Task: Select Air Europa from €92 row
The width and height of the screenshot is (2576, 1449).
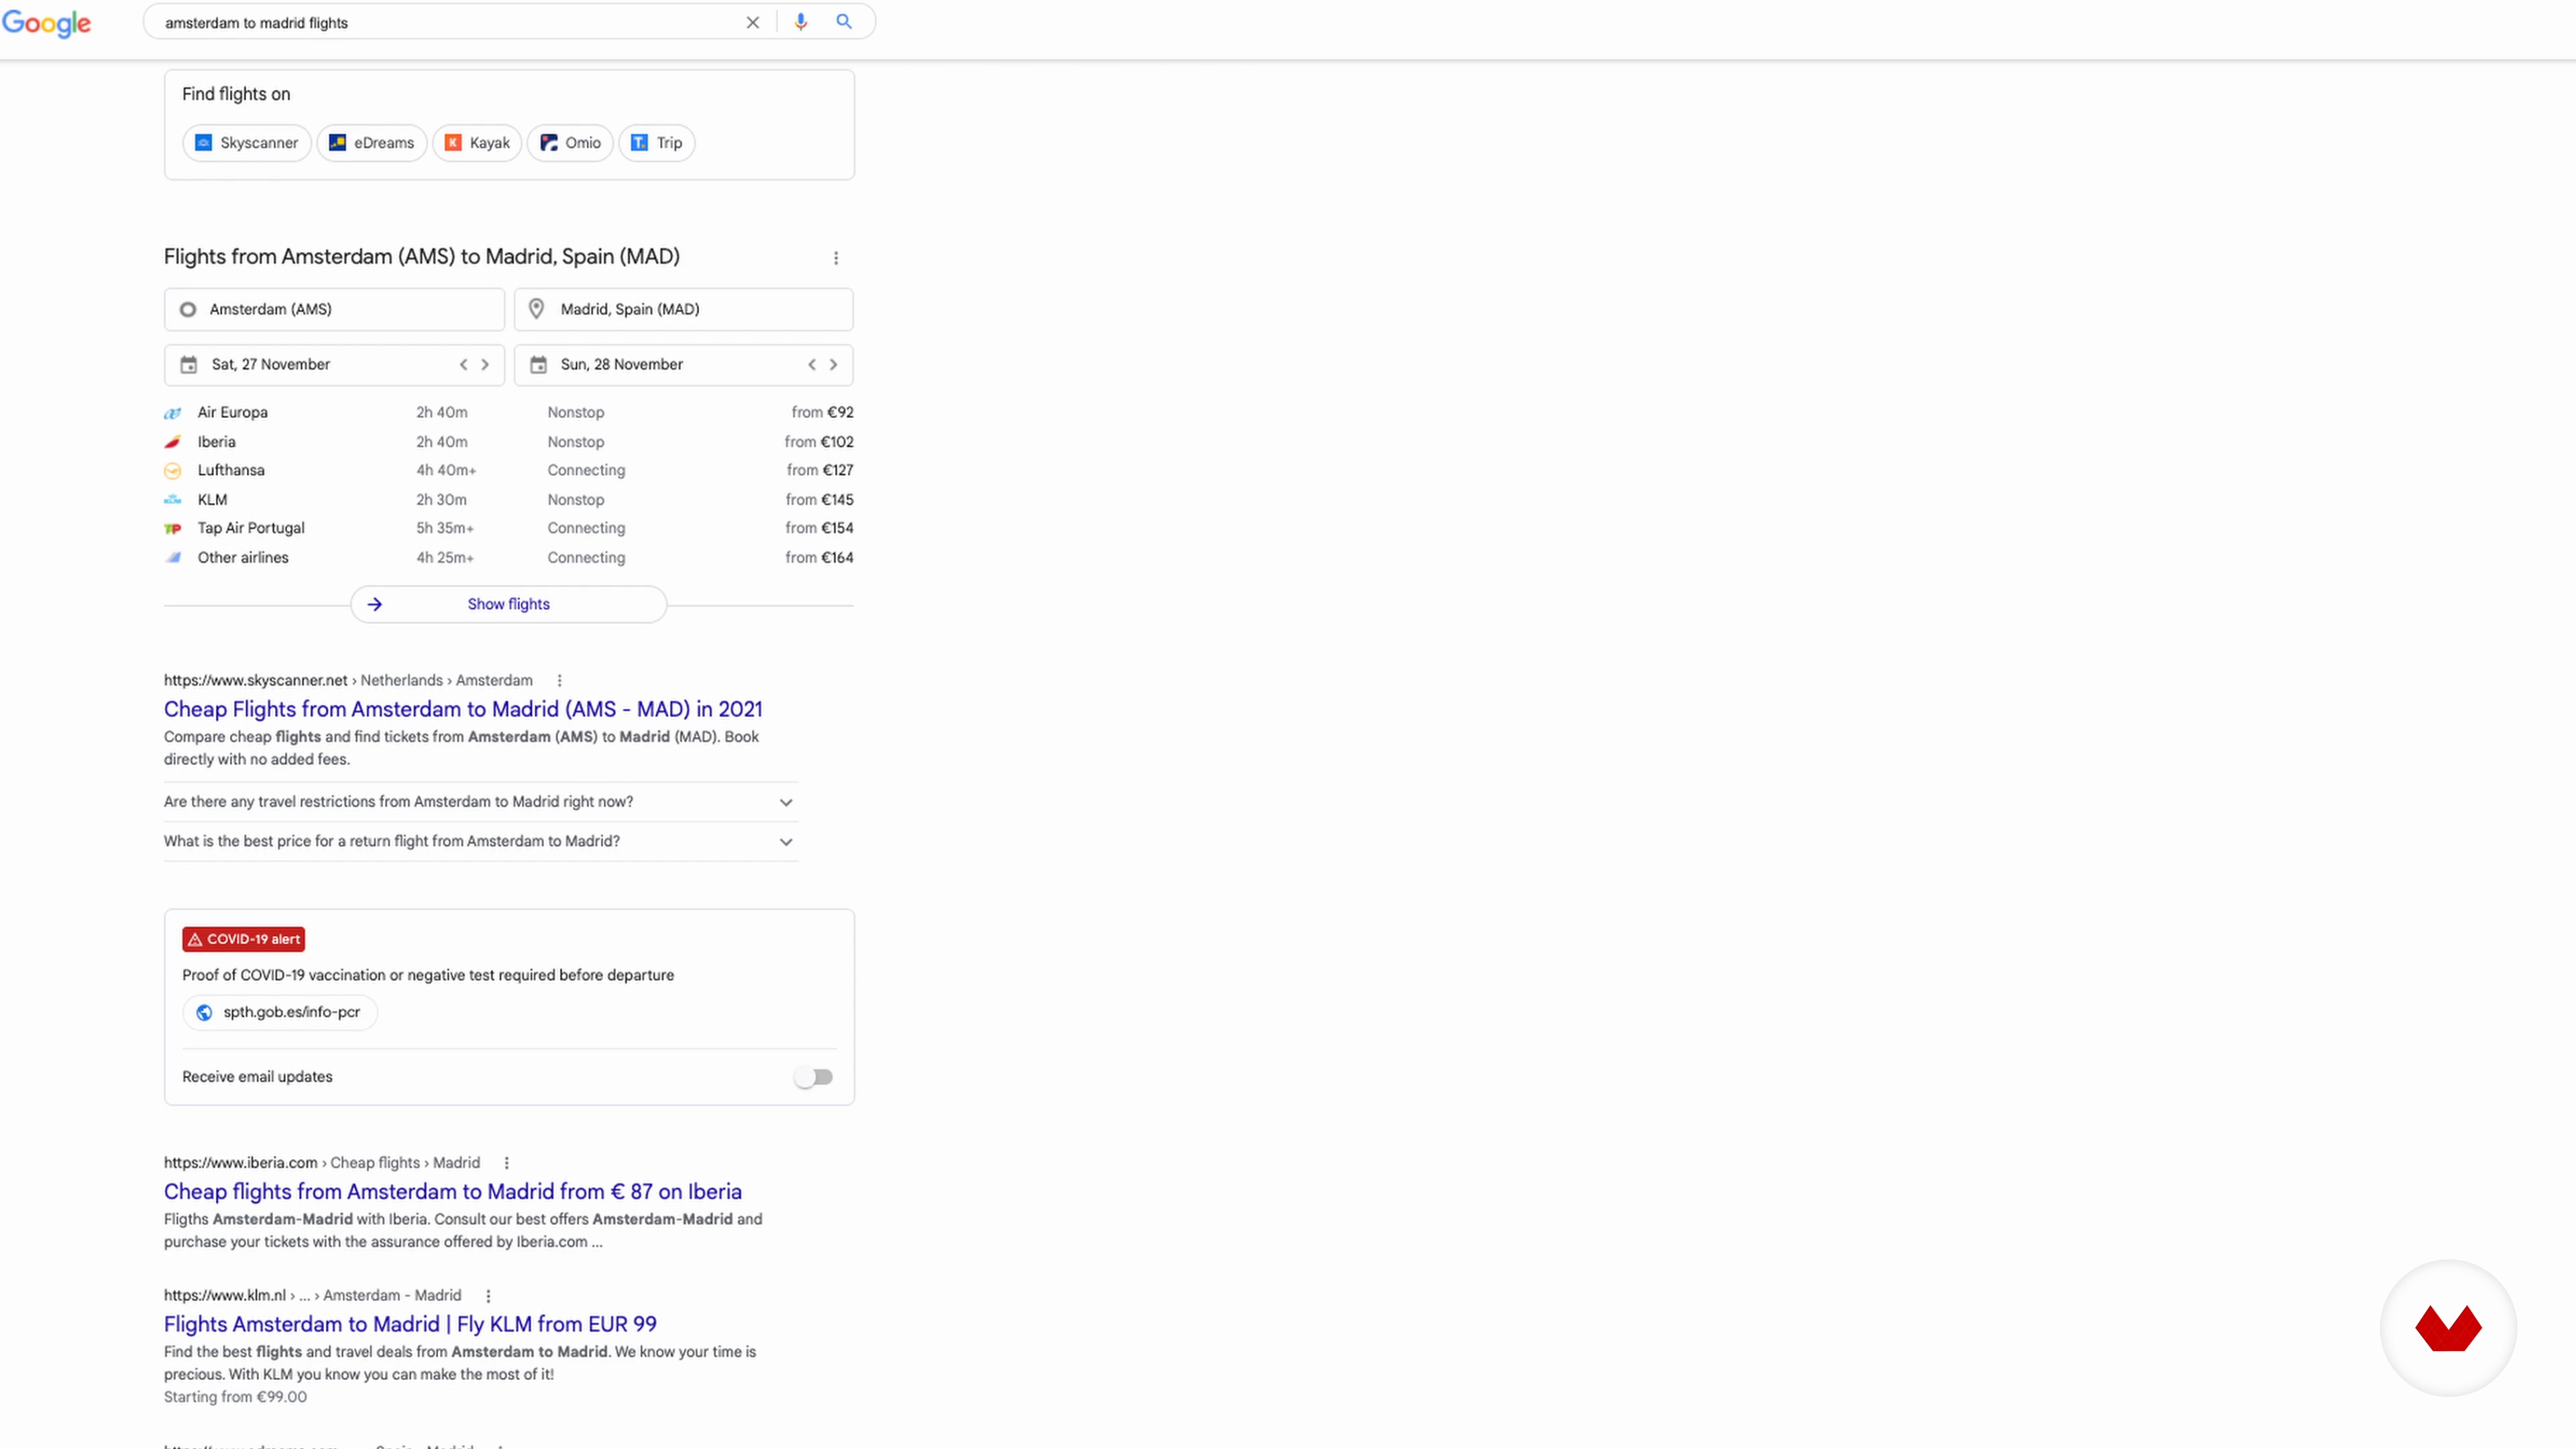Action: point(509,412)
